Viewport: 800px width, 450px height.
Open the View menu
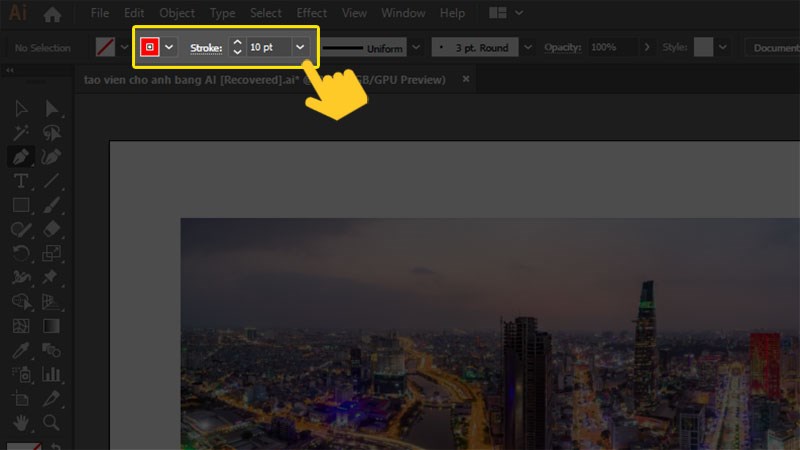[354, 13]
